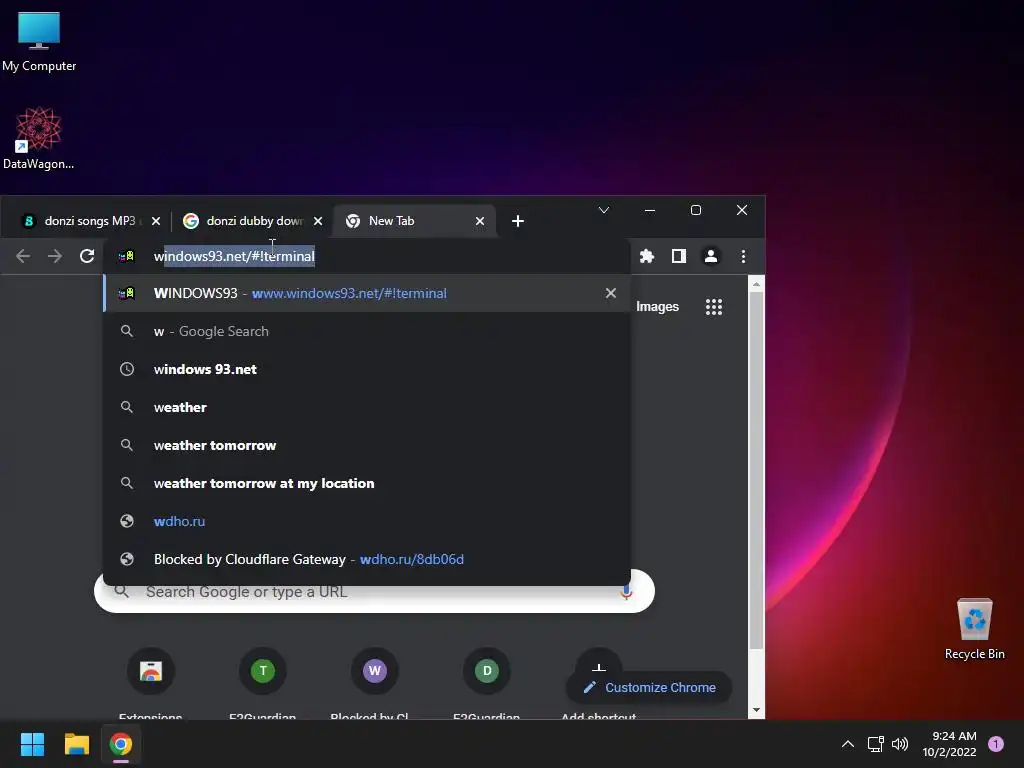The width and height of the screenshot is (1024, 768).
Task: Click the address bar with windows93.net URL
Action: (x=369, y=256)
